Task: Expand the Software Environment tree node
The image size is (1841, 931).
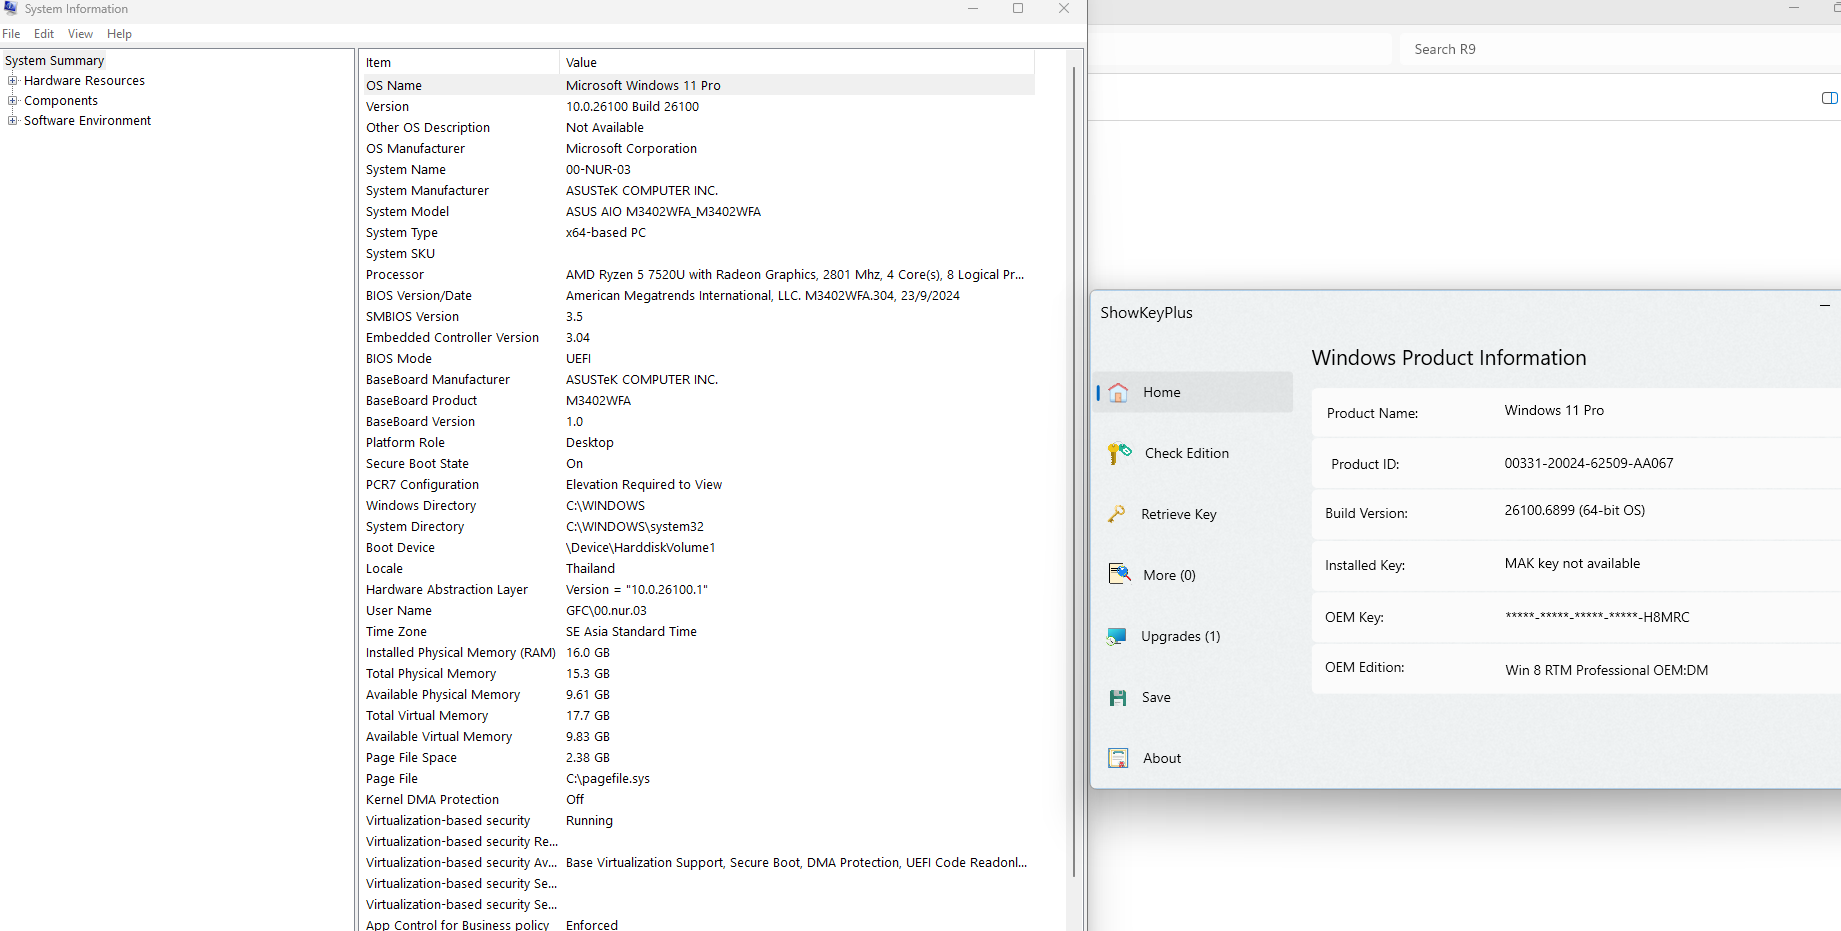Action: [x=13, y=121]
